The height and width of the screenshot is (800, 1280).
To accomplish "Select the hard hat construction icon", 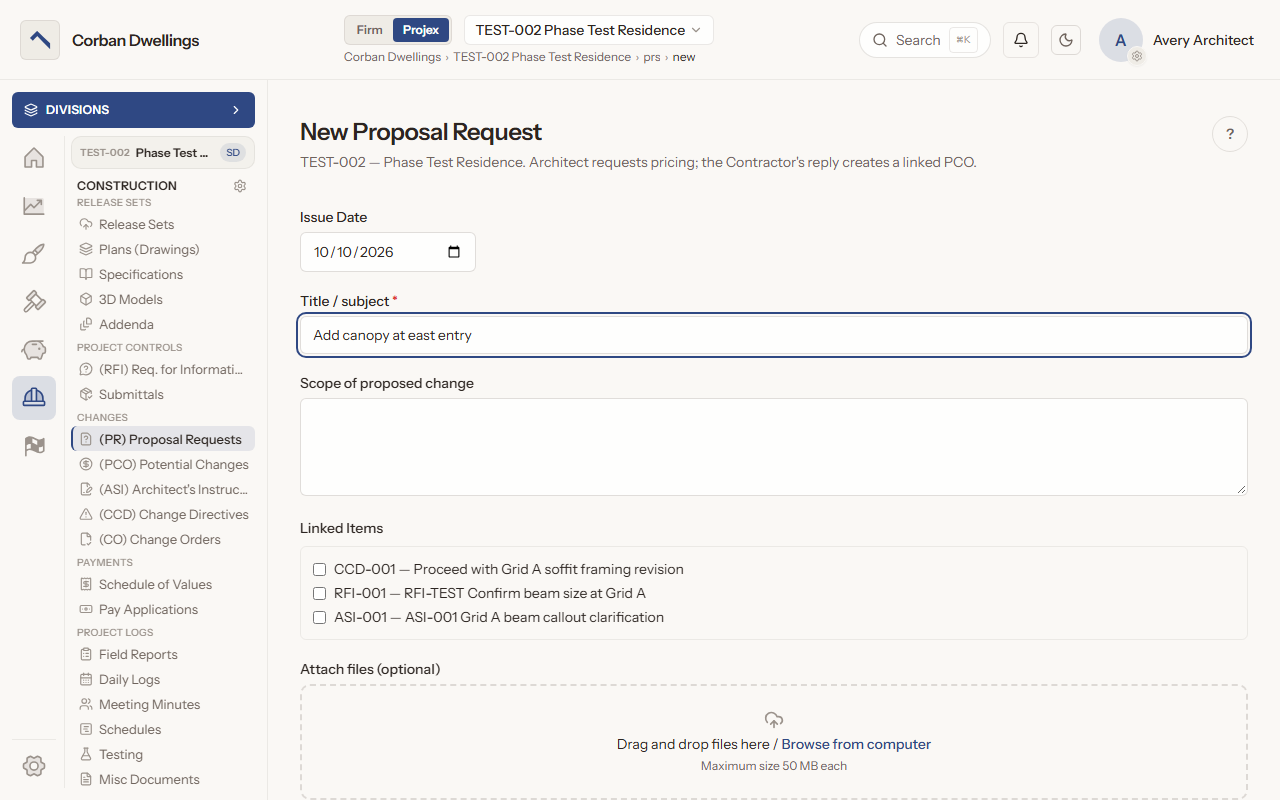I will (34, 398).
